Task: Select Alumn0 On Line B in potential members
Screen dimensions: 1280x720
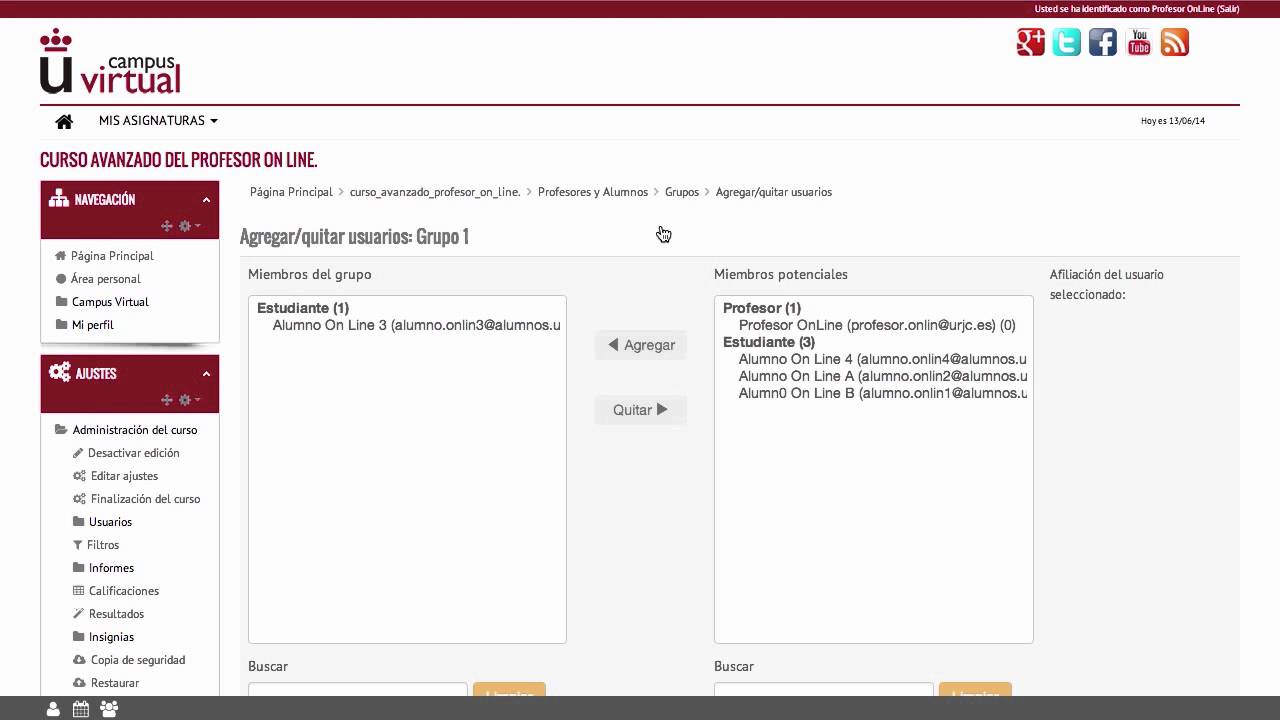Action: pyautogui.click(x=883, y=393)
